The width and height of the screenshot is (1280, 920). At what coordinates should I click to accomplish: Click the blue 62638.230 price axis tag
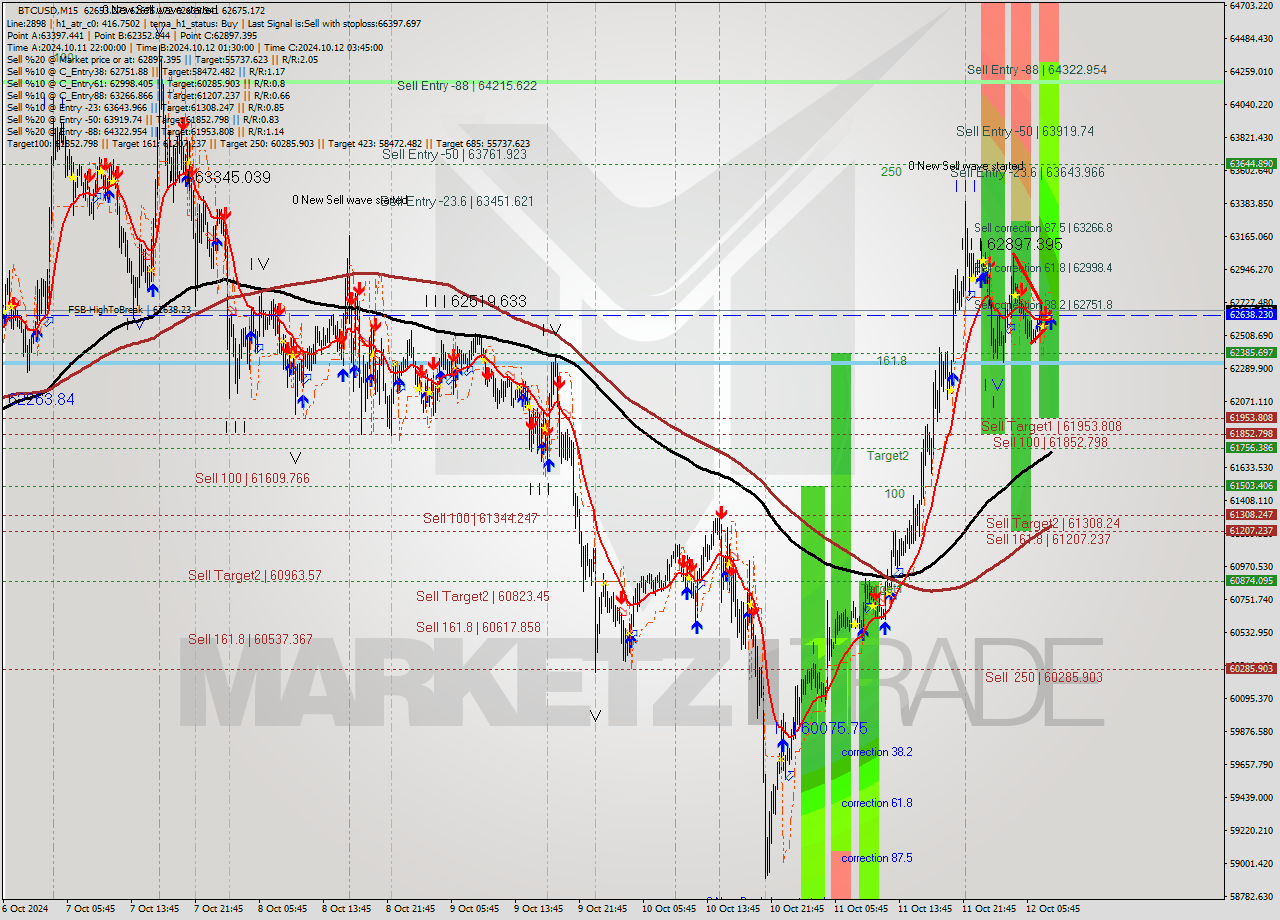1251,314
